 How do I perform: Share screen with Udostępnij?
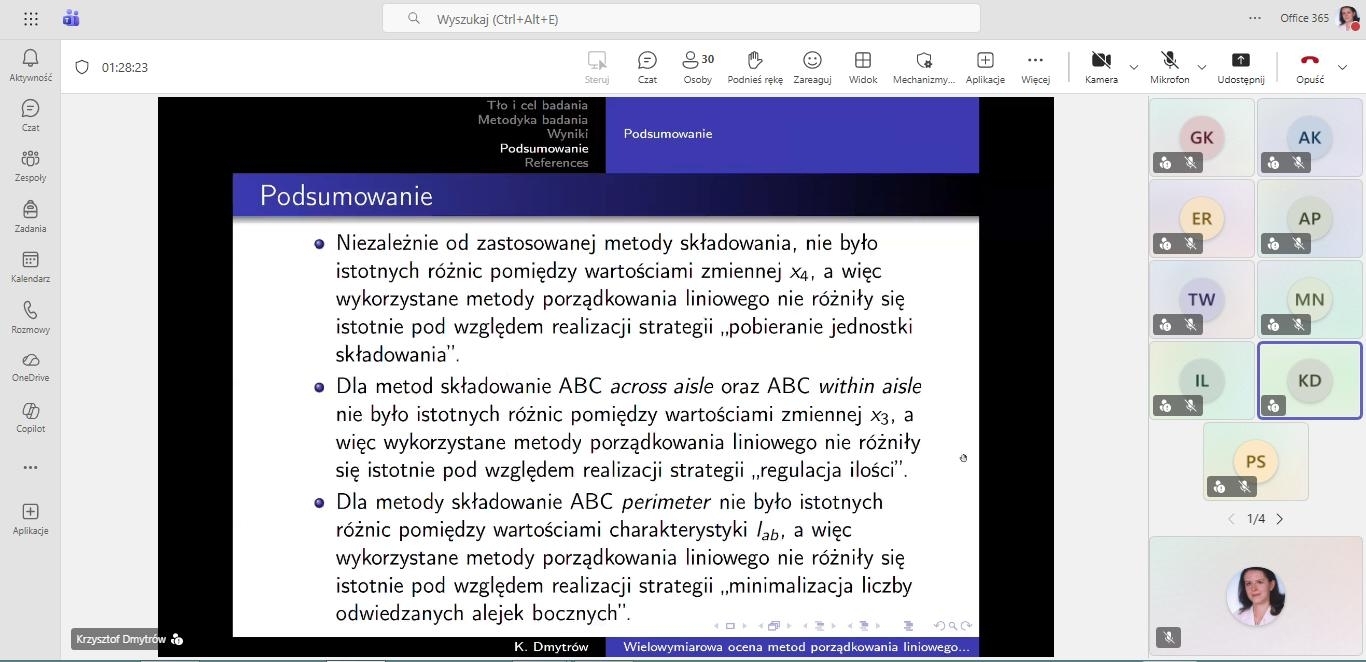1240,66
